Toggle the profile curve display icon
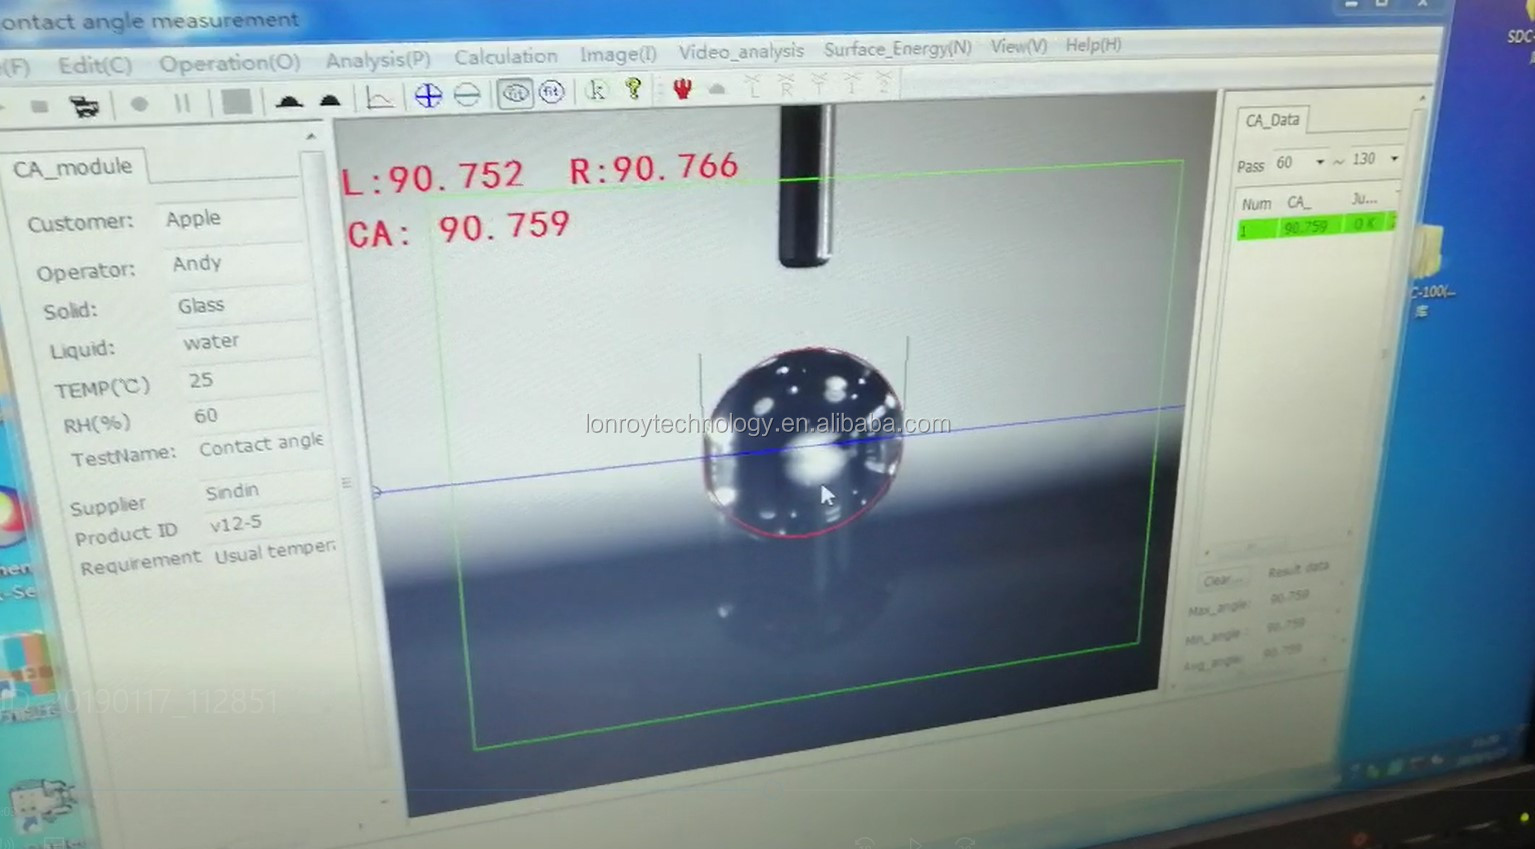This screenshot has width=1535, height=849. click(x=379, y=98)
